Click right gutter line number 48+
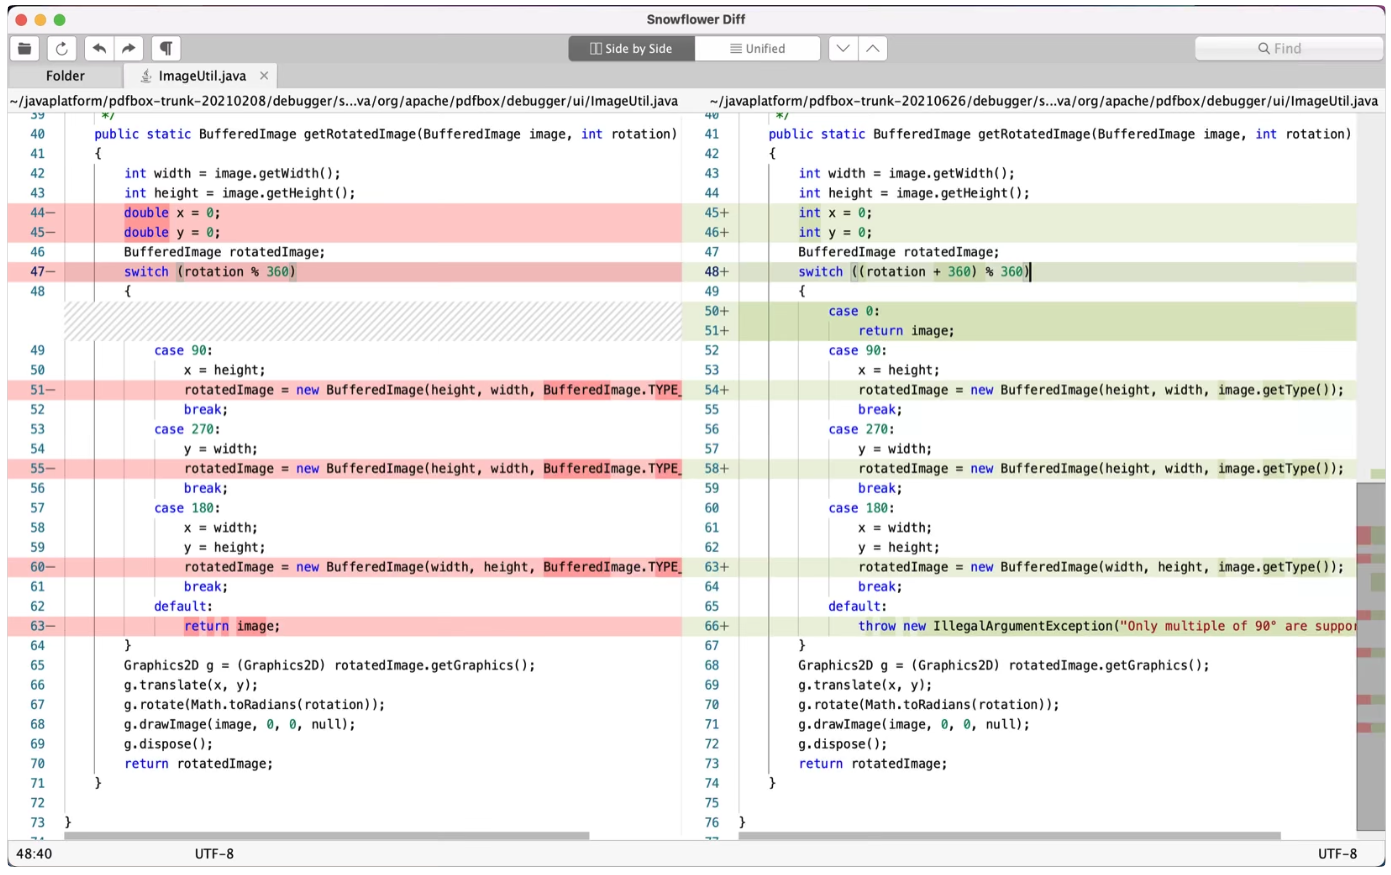1391x875 pixels. pos(717,272)
